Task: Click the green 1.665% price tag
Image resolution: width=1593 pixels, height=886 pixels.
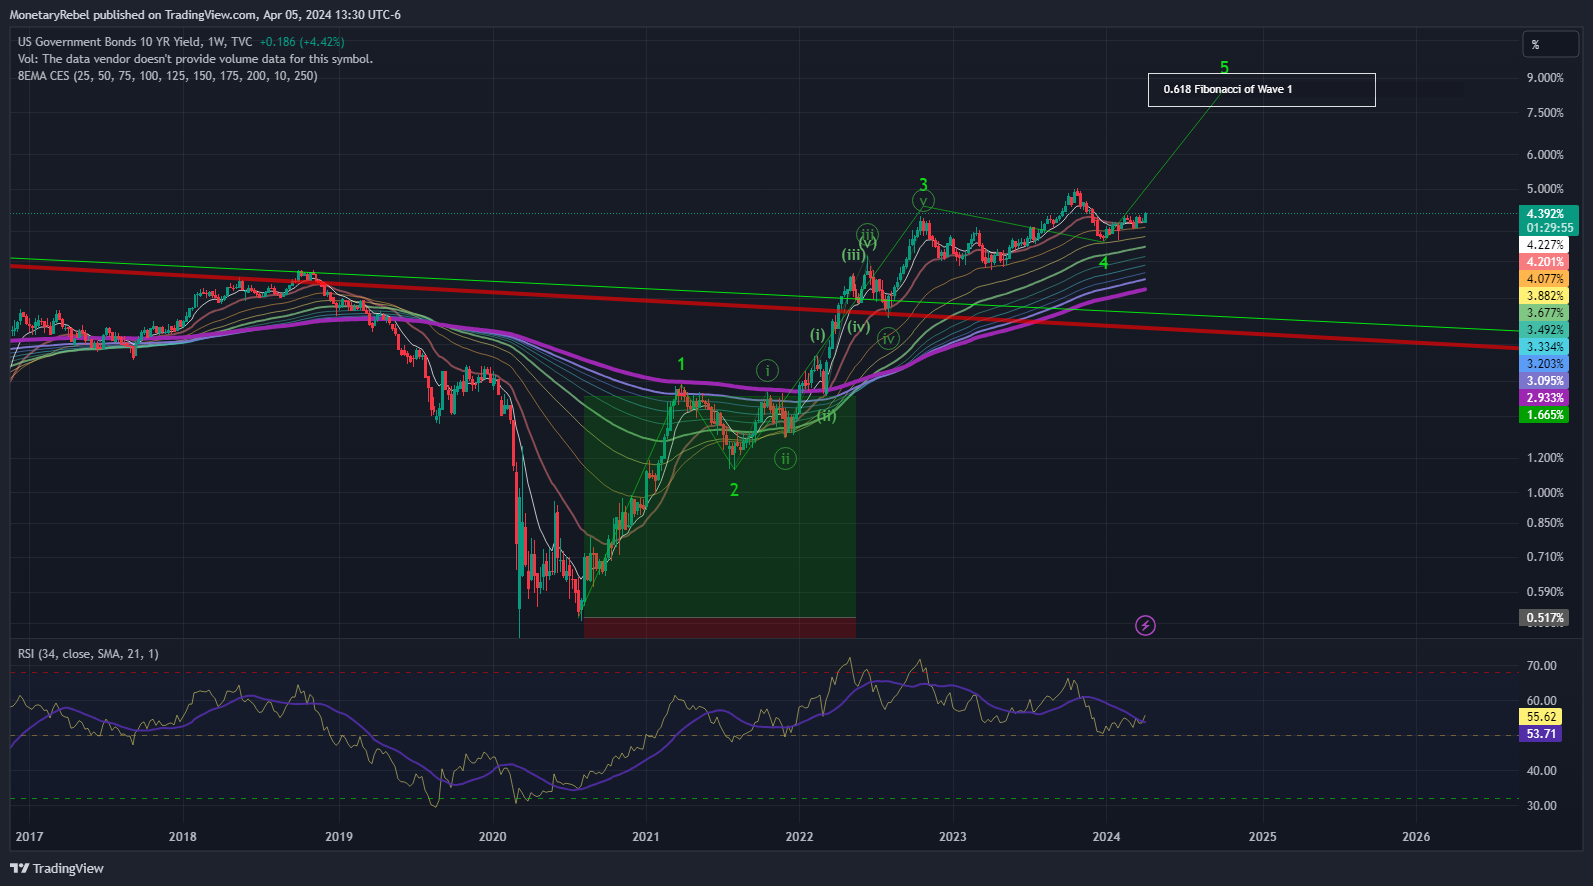Action: pyautogui.click(x=1544, y=415)
